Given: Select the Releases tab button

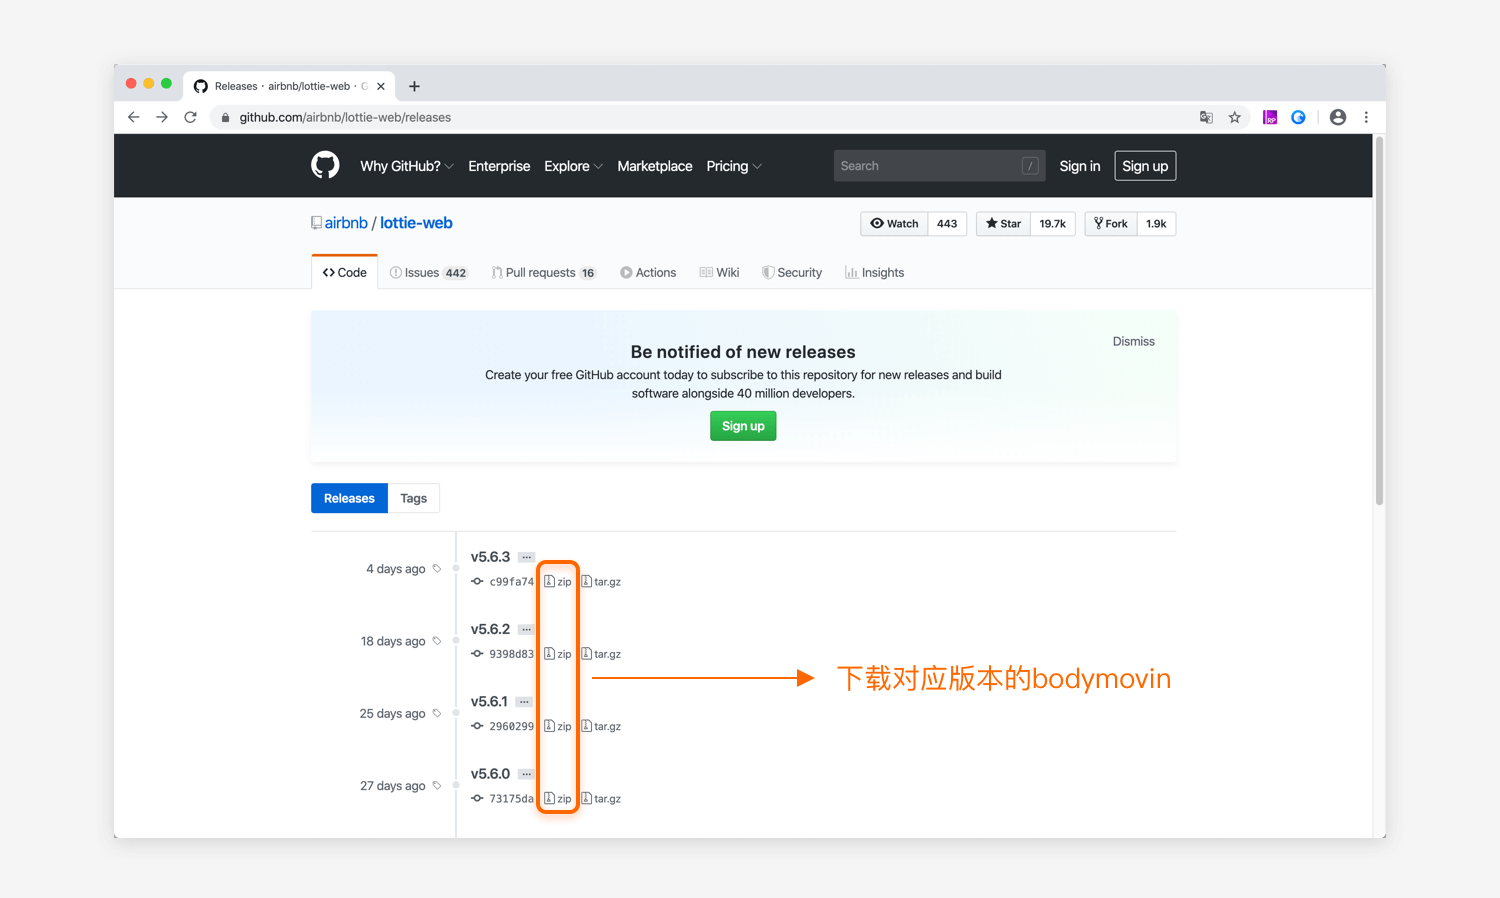Looking at the screenshot, I should coord(349,498).
